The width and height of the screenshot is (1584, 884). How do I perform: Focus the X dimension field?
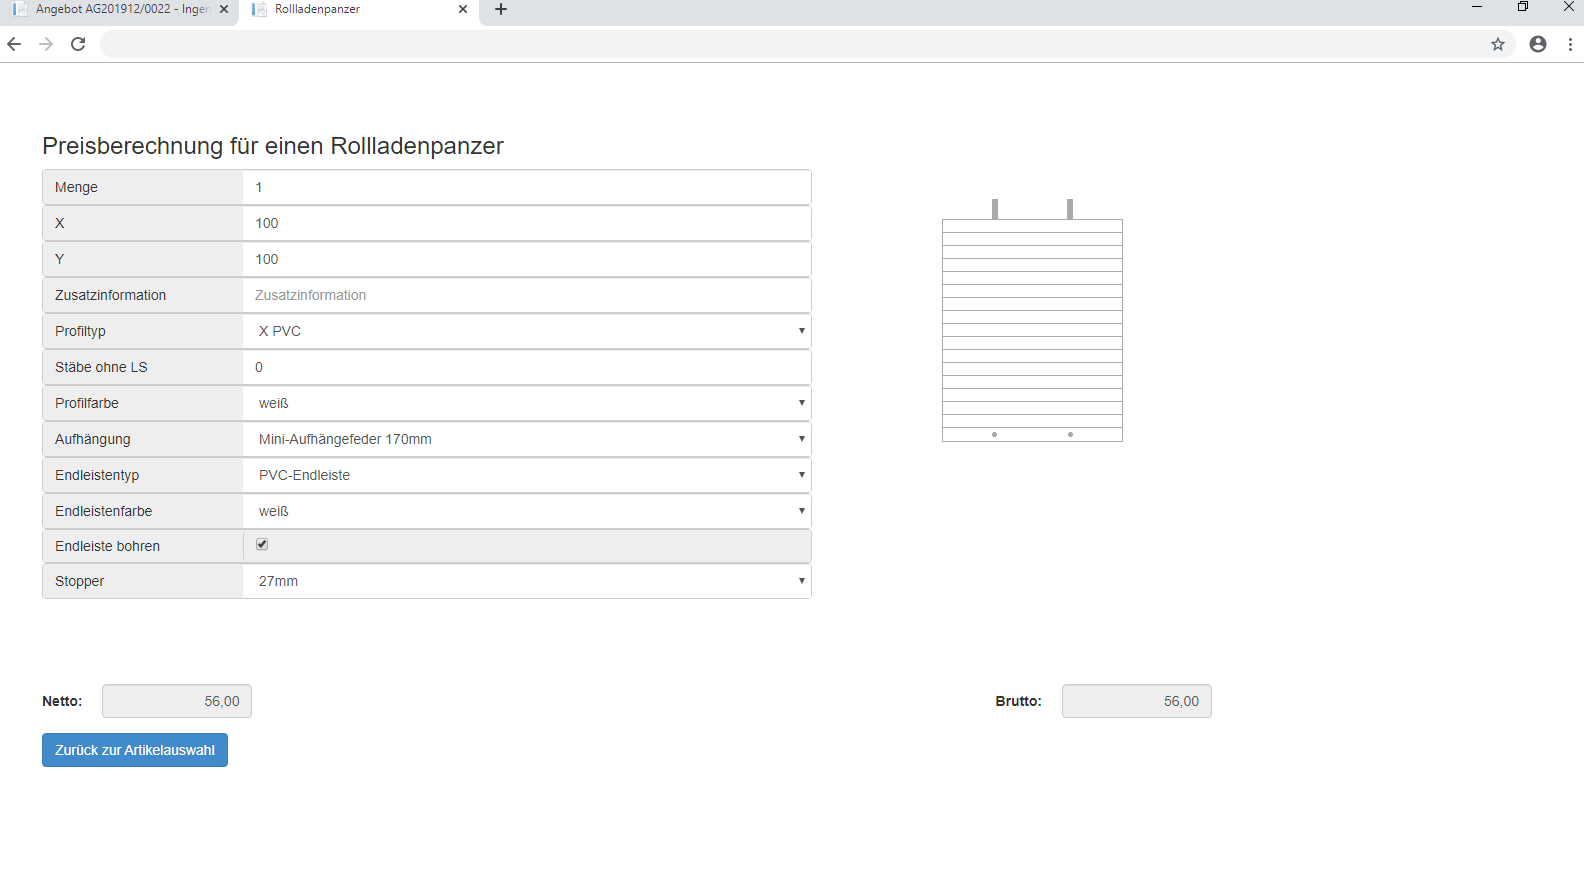pyautogui.click(x=527, y=223)
